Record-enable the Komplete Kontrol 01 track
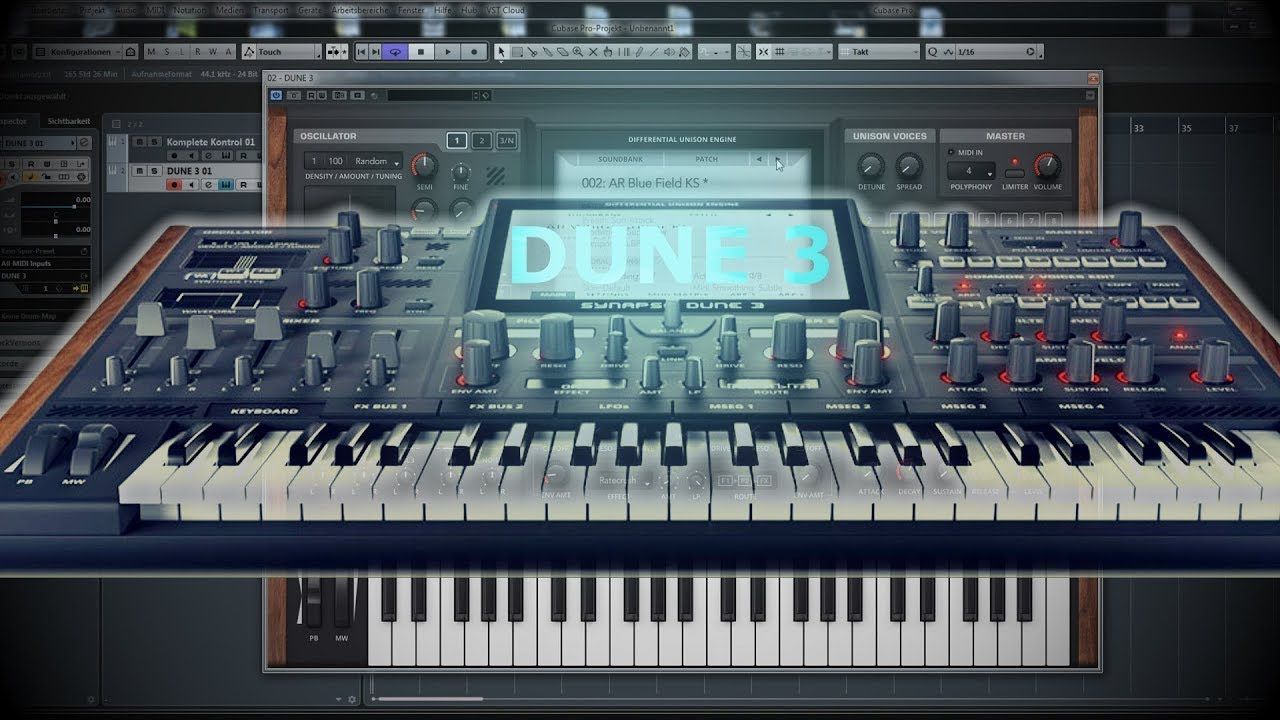Screen dimensions: 1280x720 [x=174, y=156]
